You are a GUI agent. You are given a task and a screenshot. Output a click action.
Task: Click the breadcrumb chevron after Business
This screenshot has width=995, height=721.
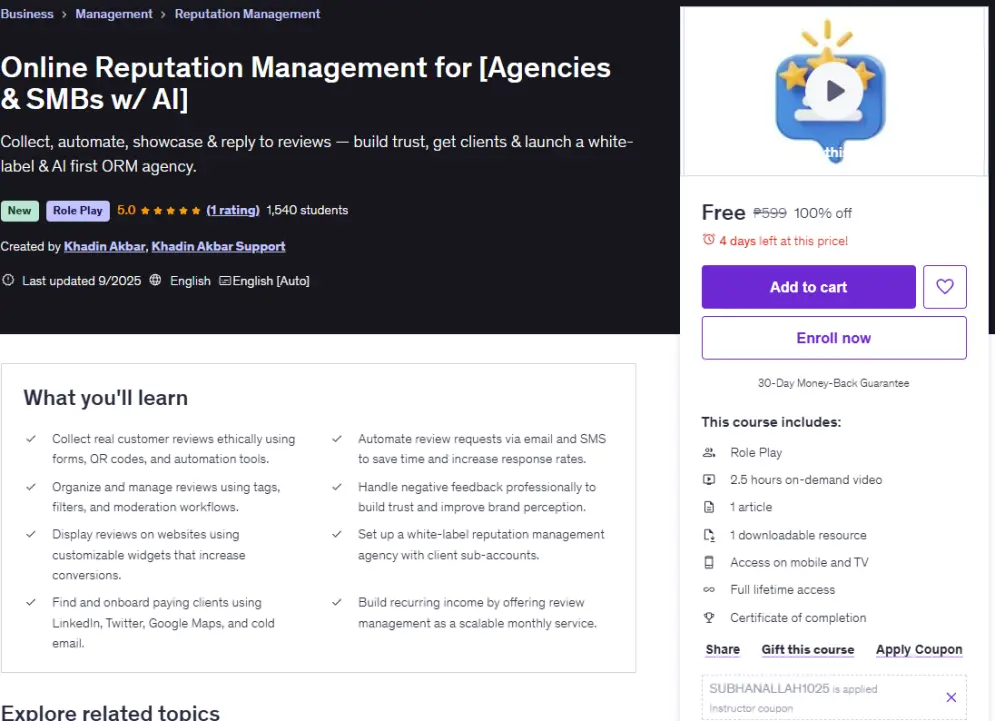(x=64, y=15)
